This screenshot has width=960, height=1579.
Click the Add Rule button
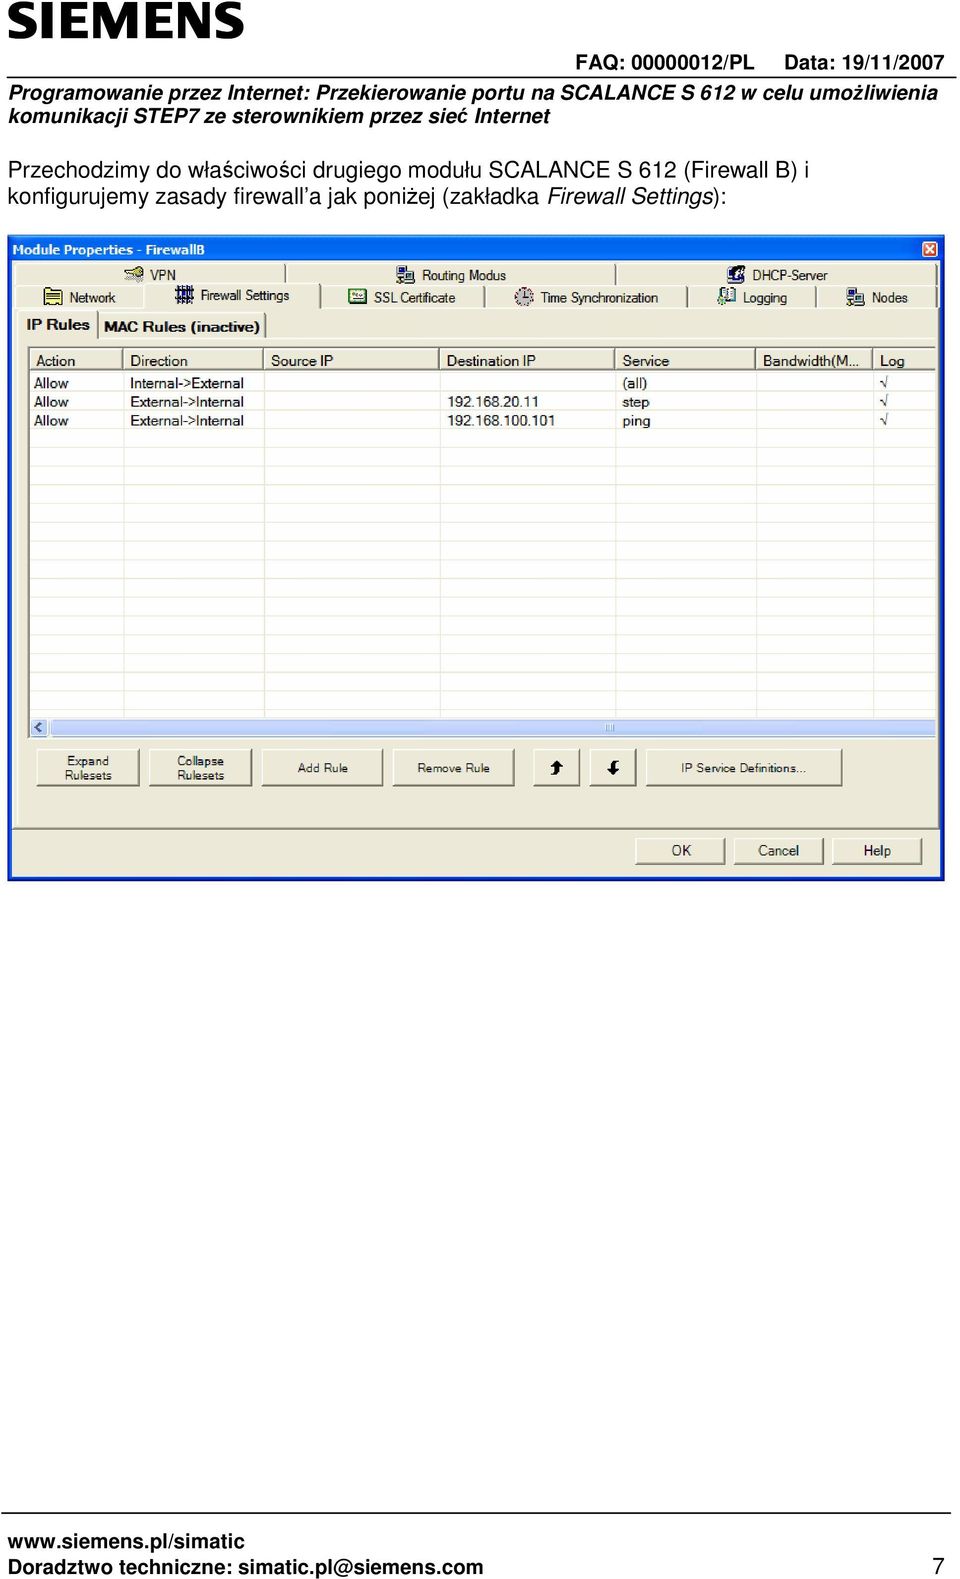(322, 768)
